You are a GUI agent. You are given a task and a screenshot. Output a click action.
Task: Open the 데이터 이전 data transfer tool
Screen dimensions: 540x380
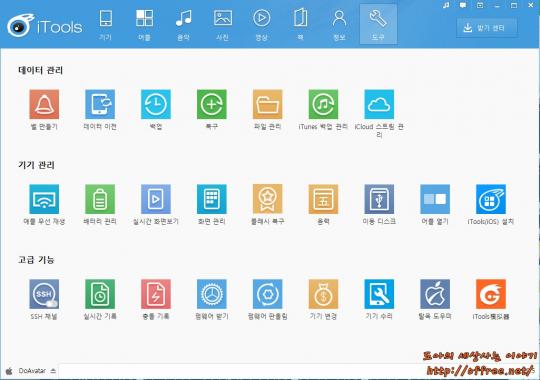[100, 104]
